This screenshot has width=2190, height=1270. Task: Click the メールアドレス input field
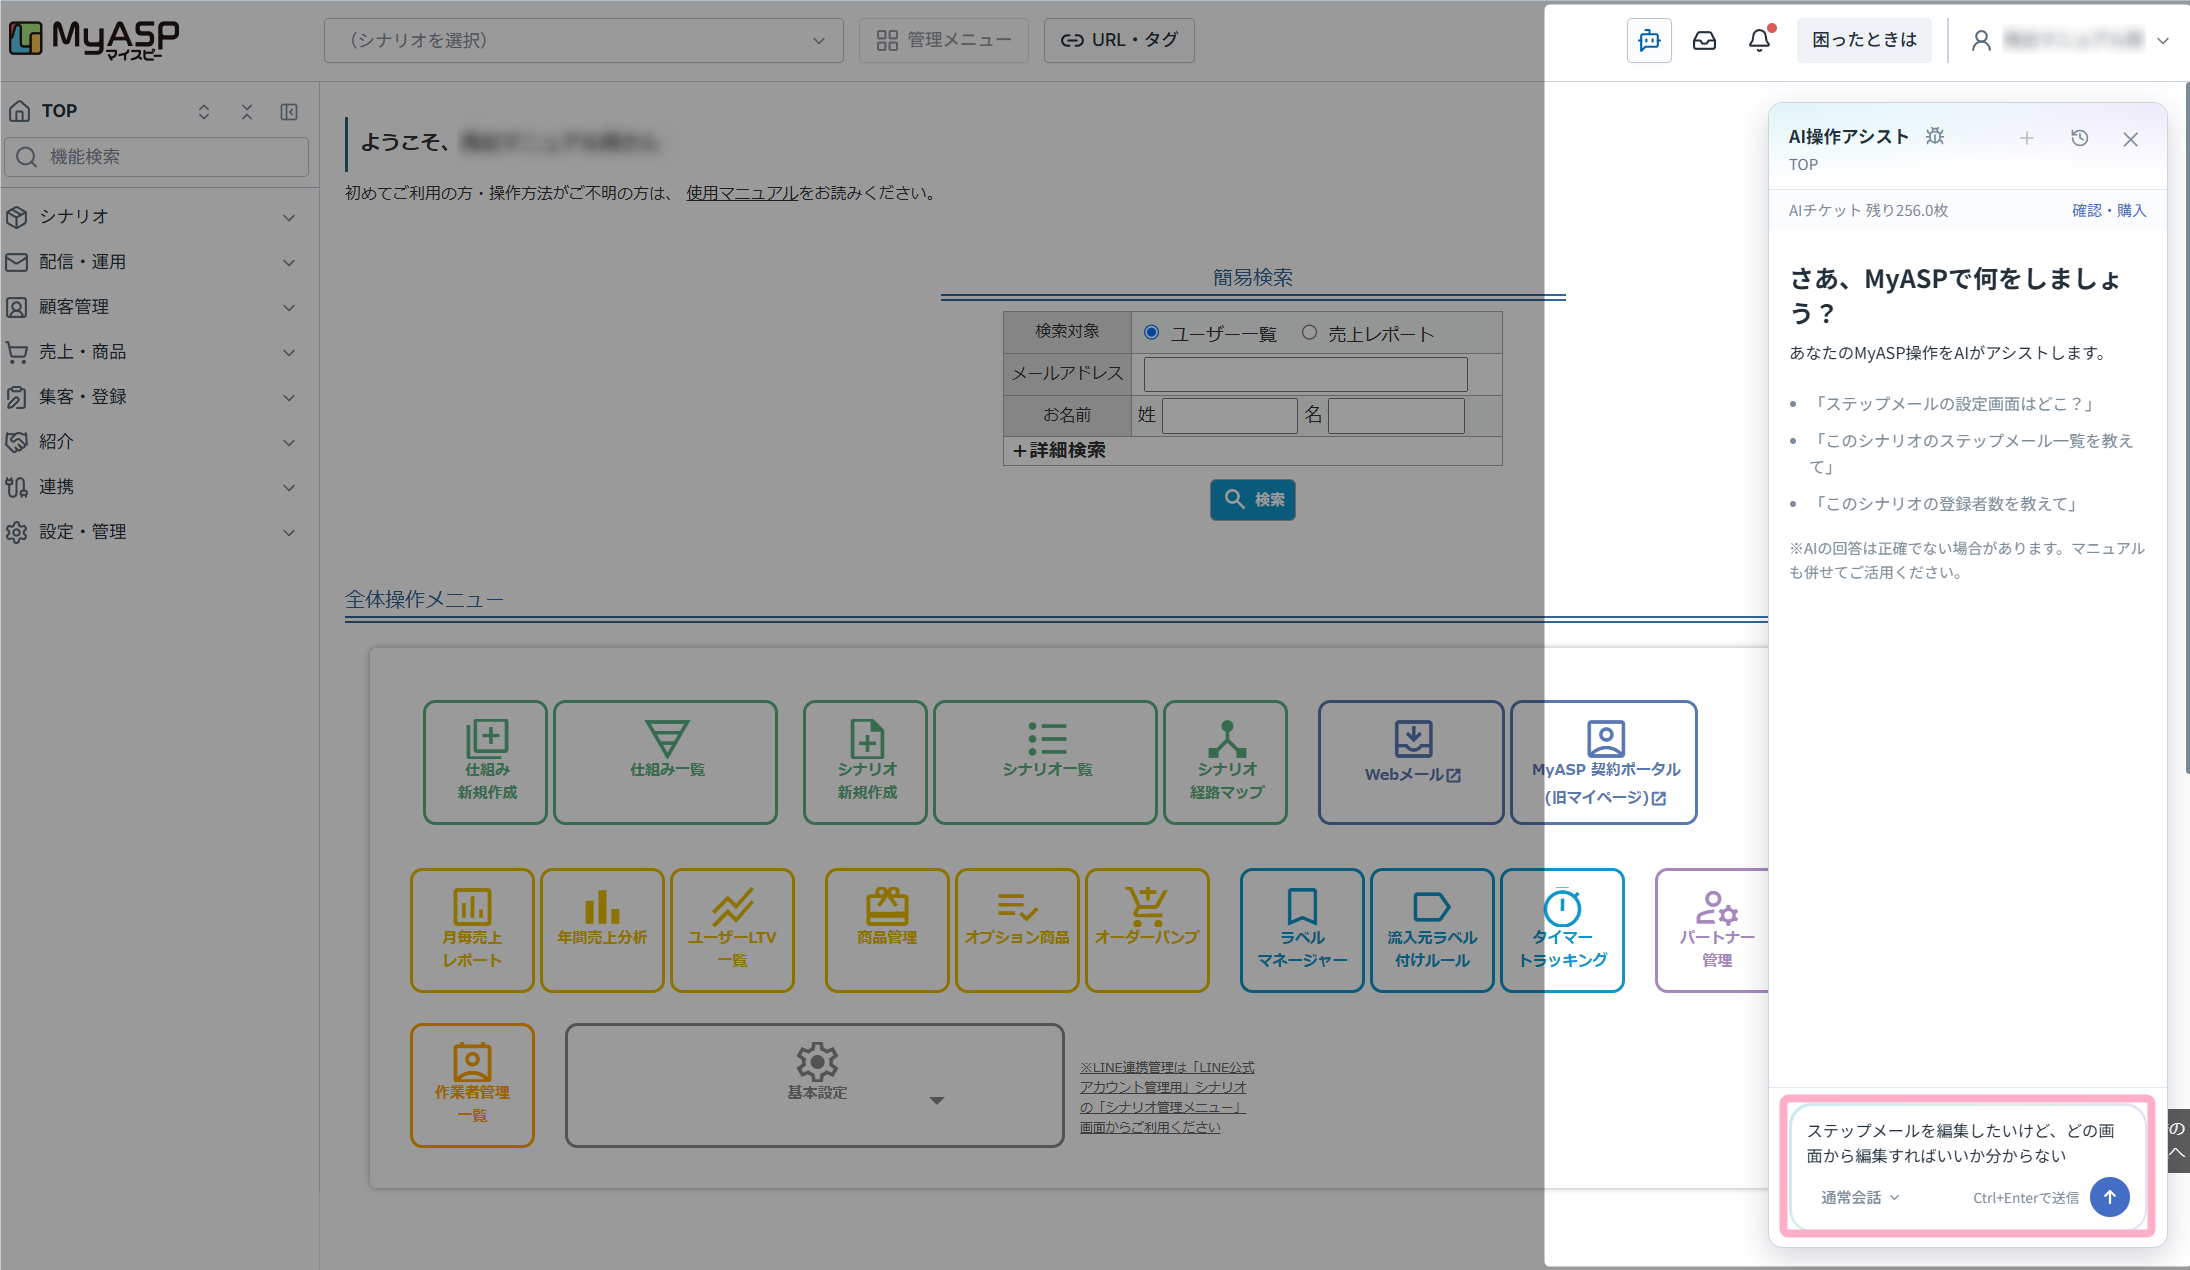(x=1305, y=374)
